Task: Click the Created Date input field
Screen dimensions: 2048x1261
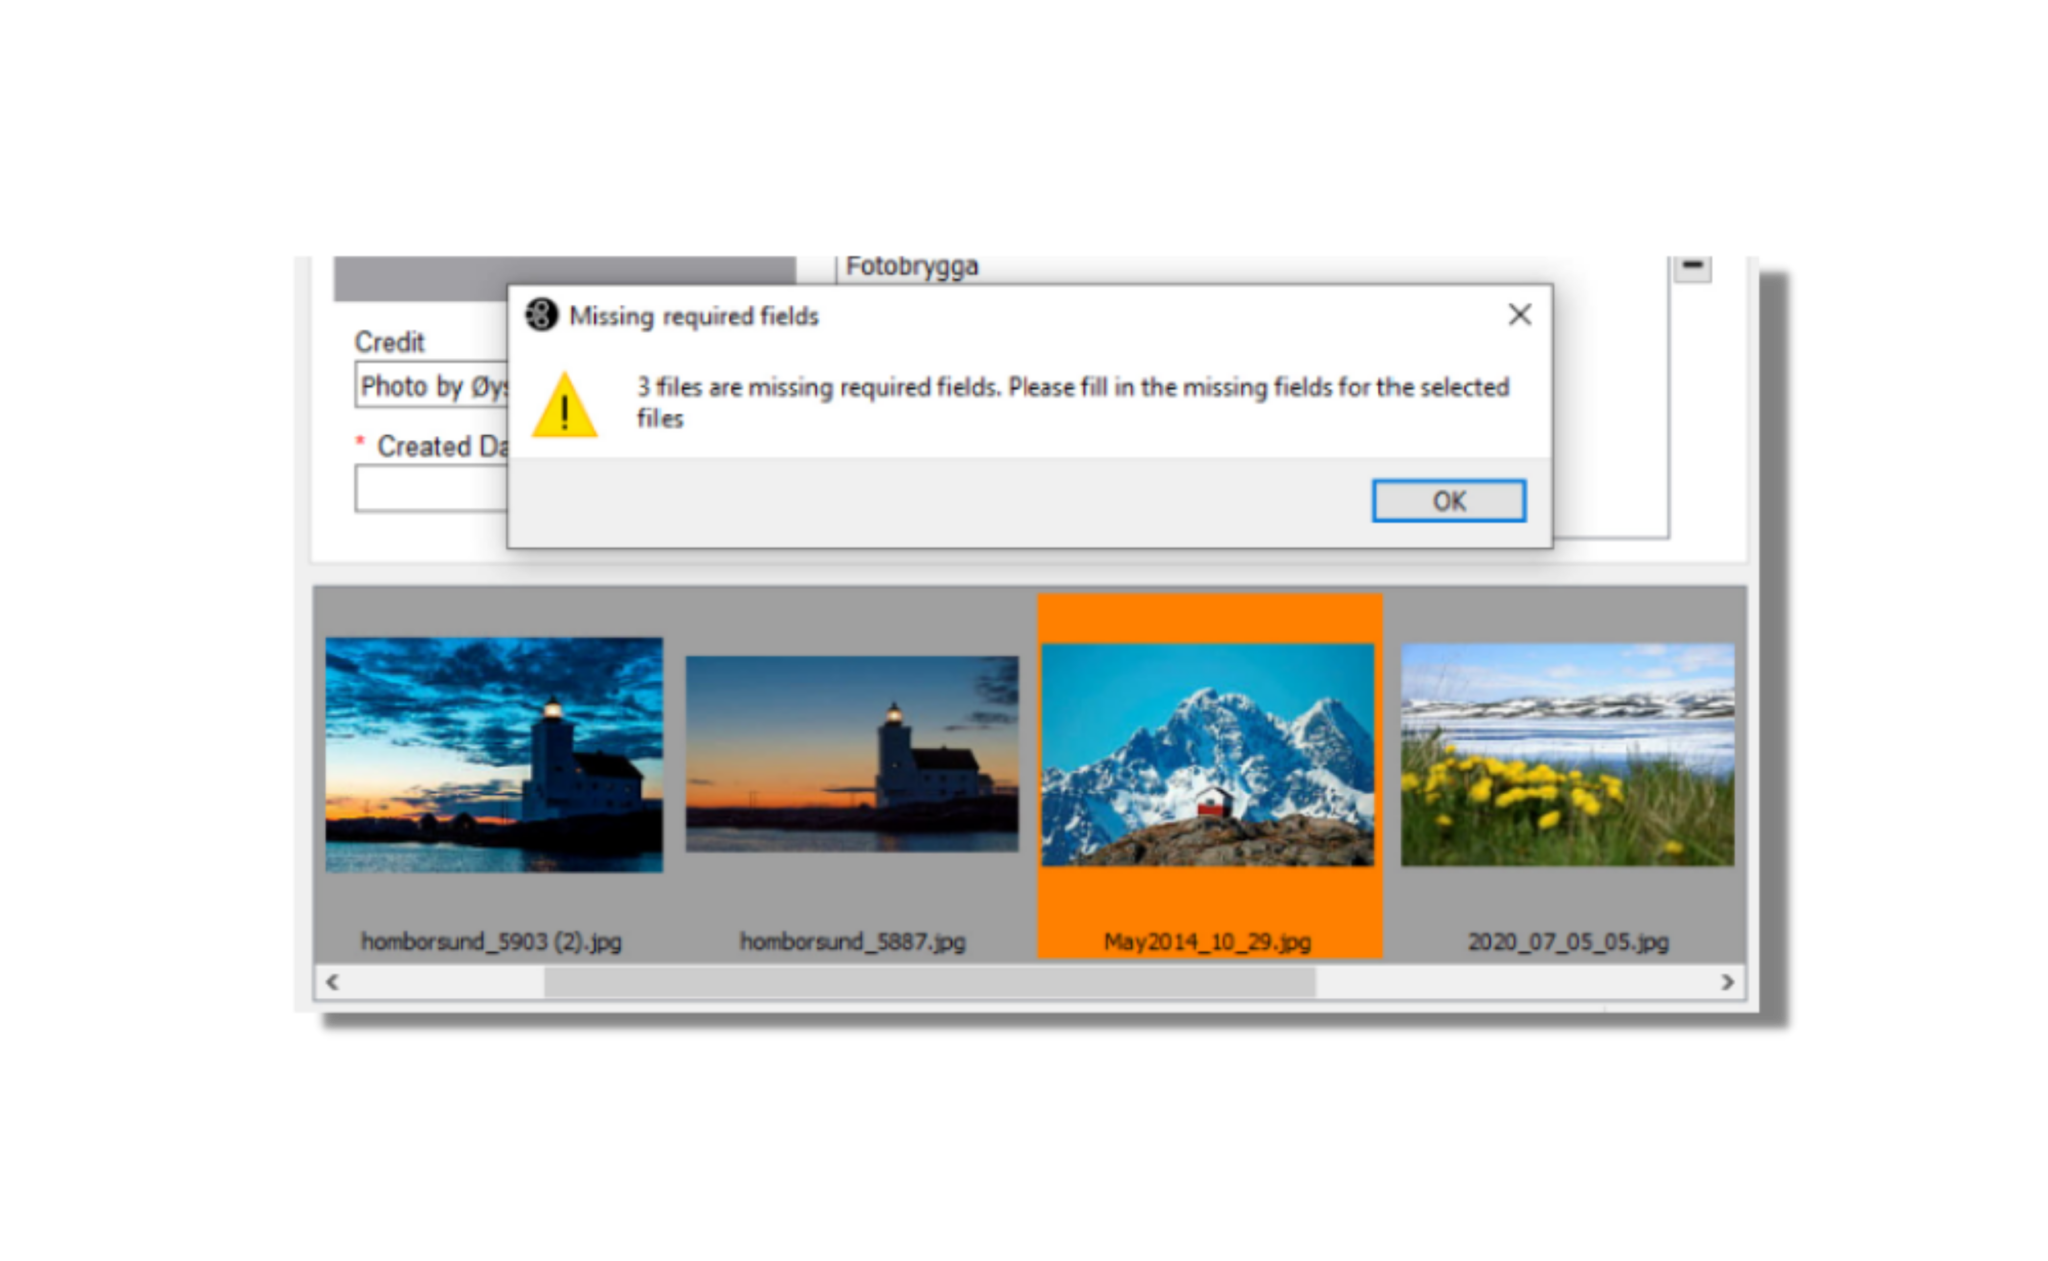Action: click(432, 489)
